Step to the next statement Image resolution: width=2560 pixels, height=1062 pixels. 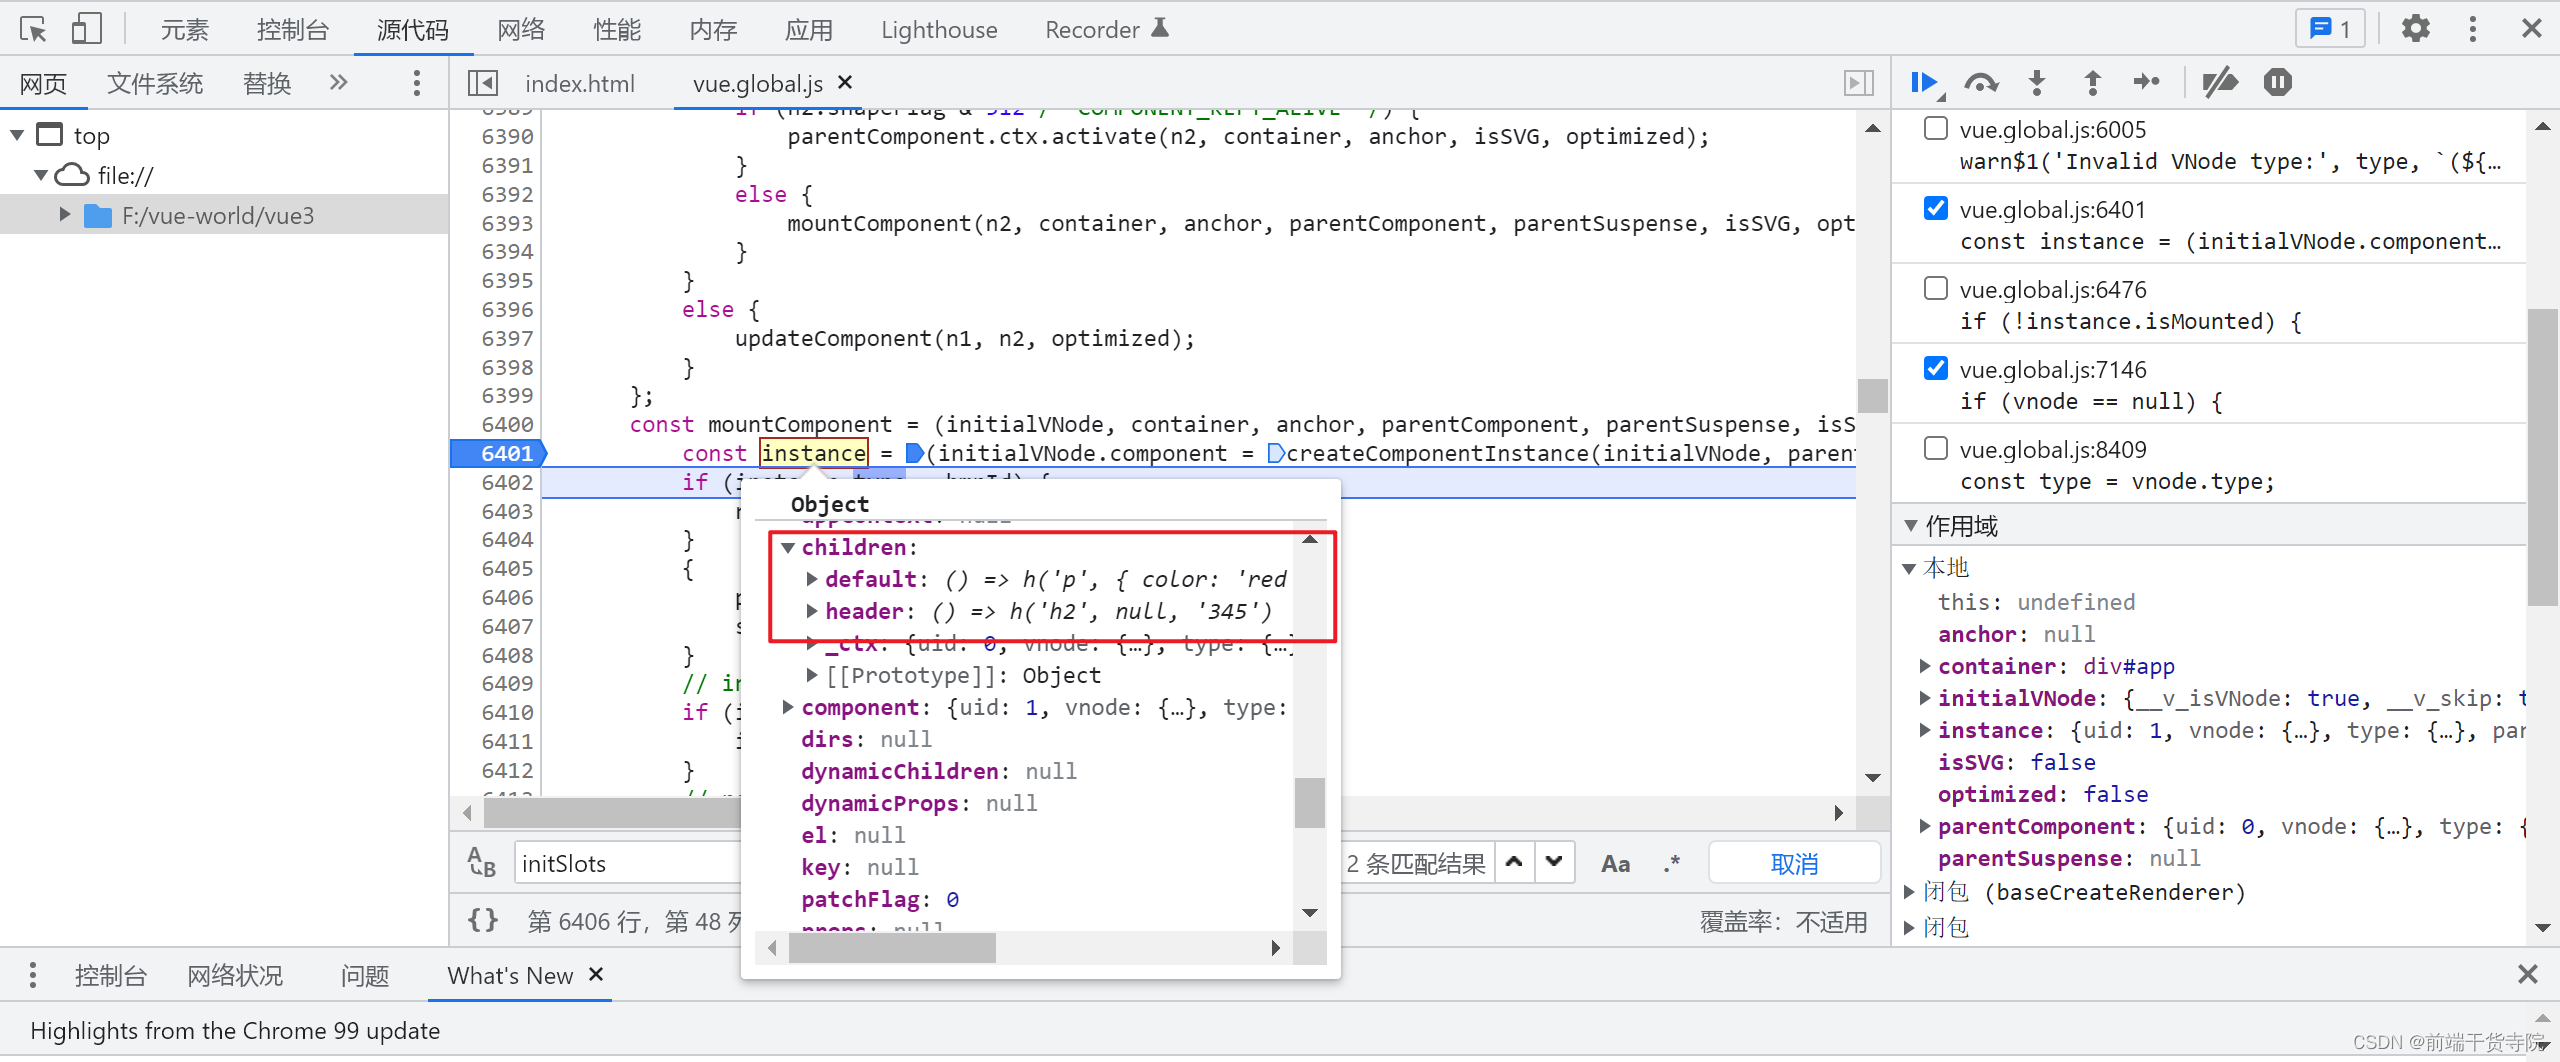coord(2146,83)
